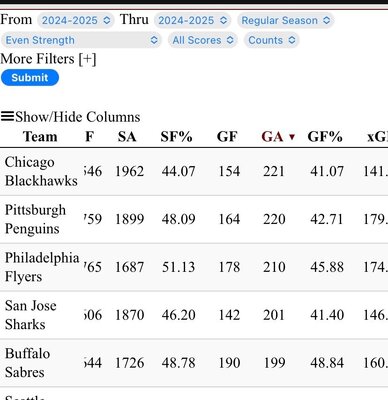The width and height of the screenshot is (388, 400).
Task: Open the All Scores dropdown
Action: 202,40
